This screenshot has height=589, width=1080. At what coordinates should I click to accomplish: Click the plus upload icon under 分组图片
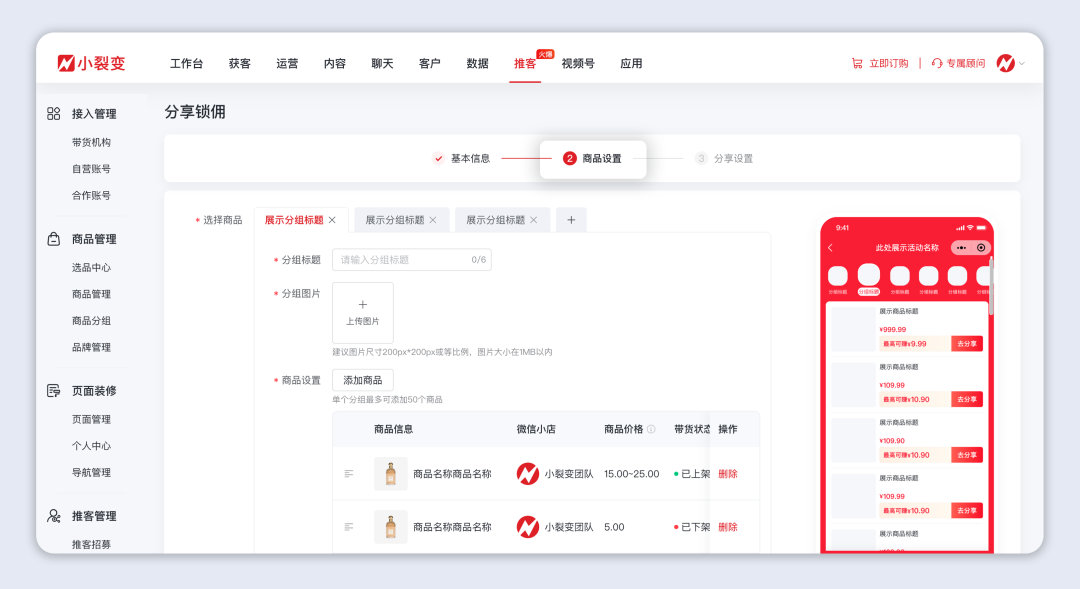[x=362, y=305]
